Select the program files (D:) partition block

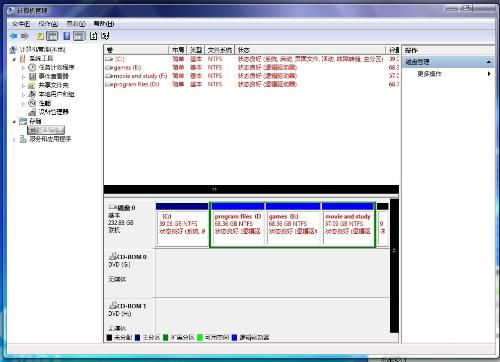[237, 225]
